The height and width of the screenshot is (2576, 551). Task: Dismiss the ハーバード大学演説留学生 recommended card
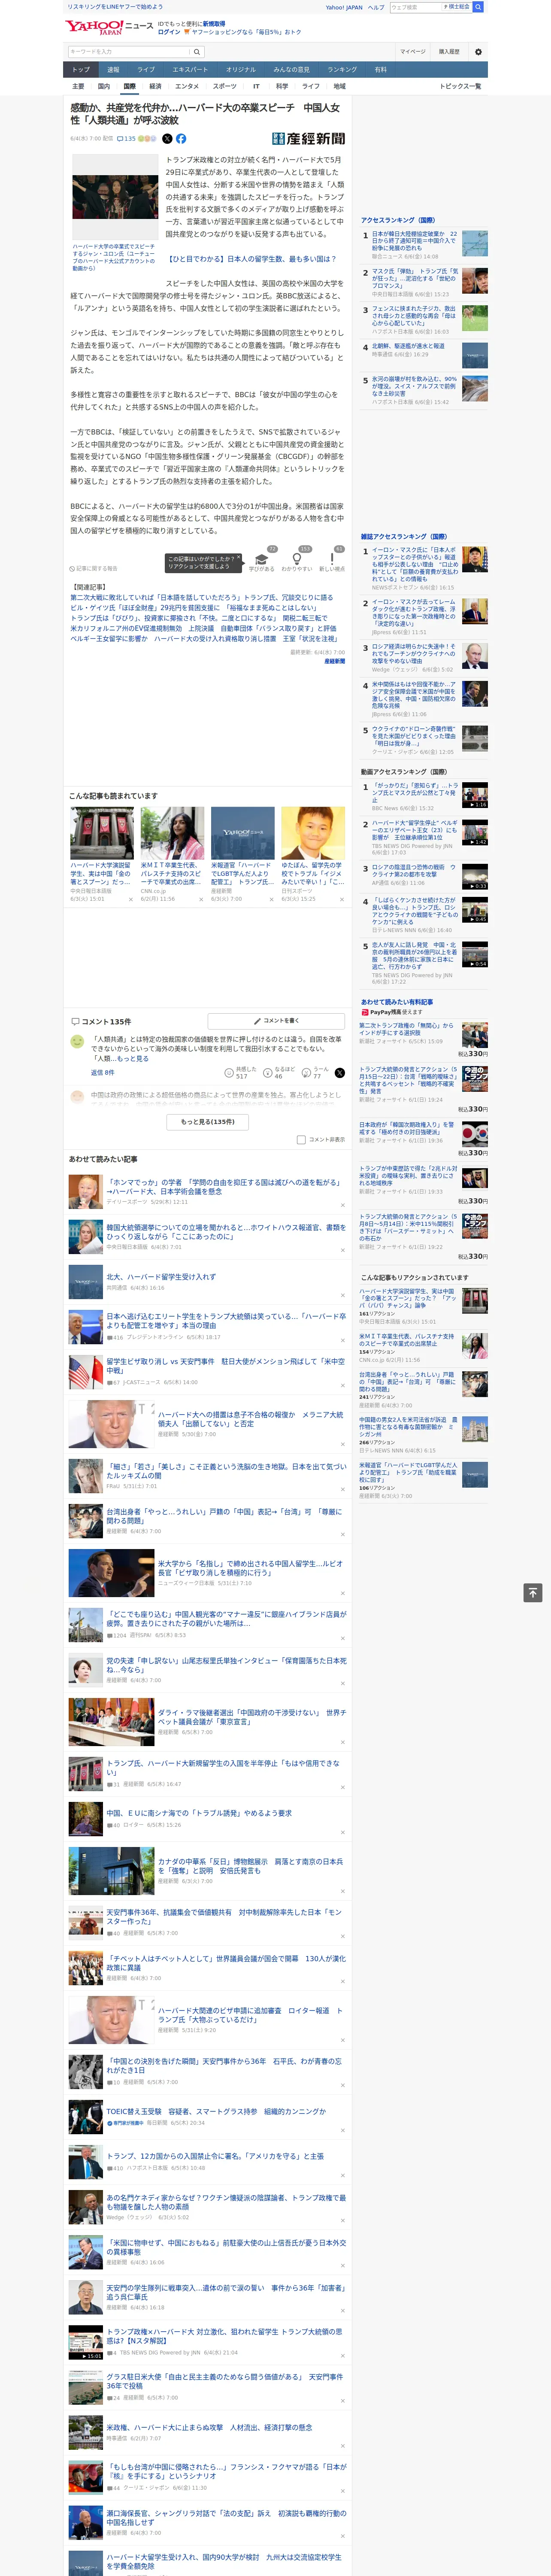[x=130, y=899]
